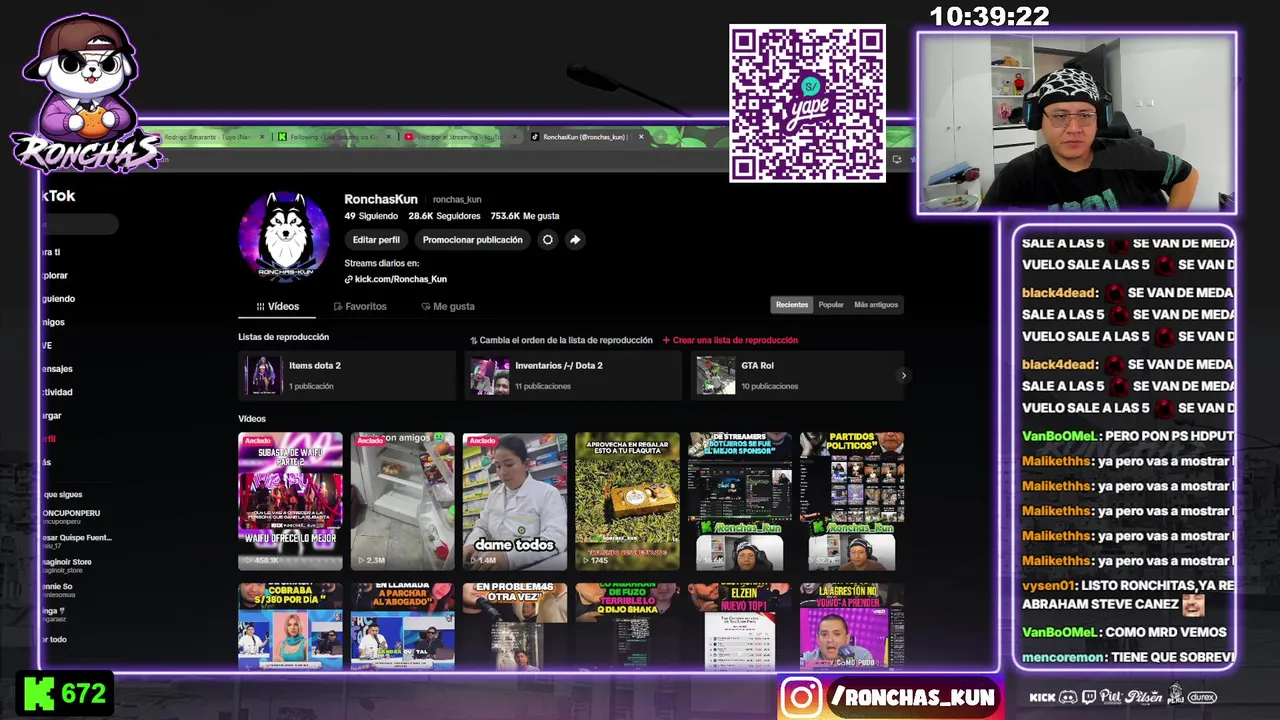Image resolution: width=1280 pixels, height=720 pixels.
Task: Open the 'Q dijo Shaka' video
Action: 627,626
